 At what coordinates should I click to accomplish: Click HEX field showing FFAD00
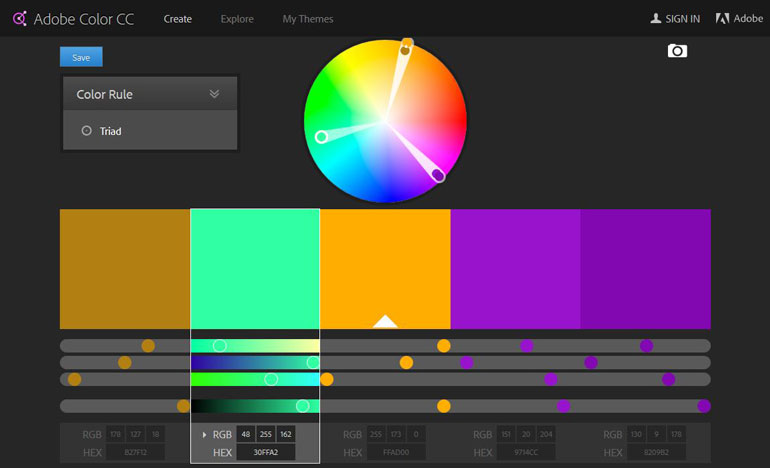point(396,452)
